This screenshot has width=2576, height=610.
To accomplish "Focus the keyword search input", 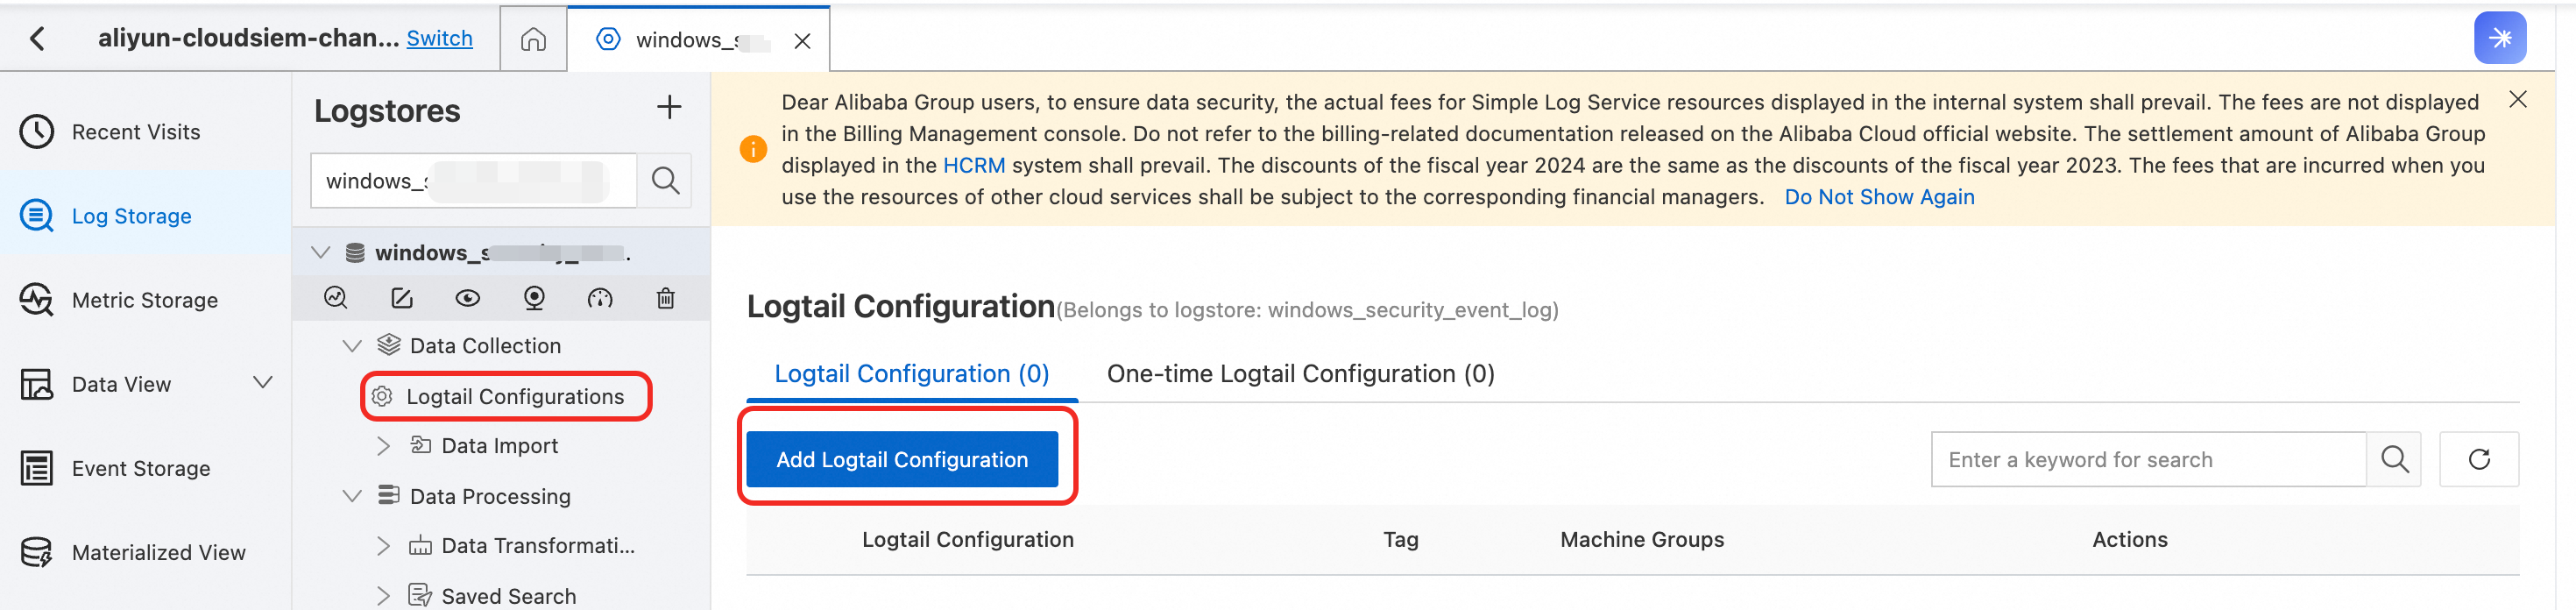I will coord(2148,459).
